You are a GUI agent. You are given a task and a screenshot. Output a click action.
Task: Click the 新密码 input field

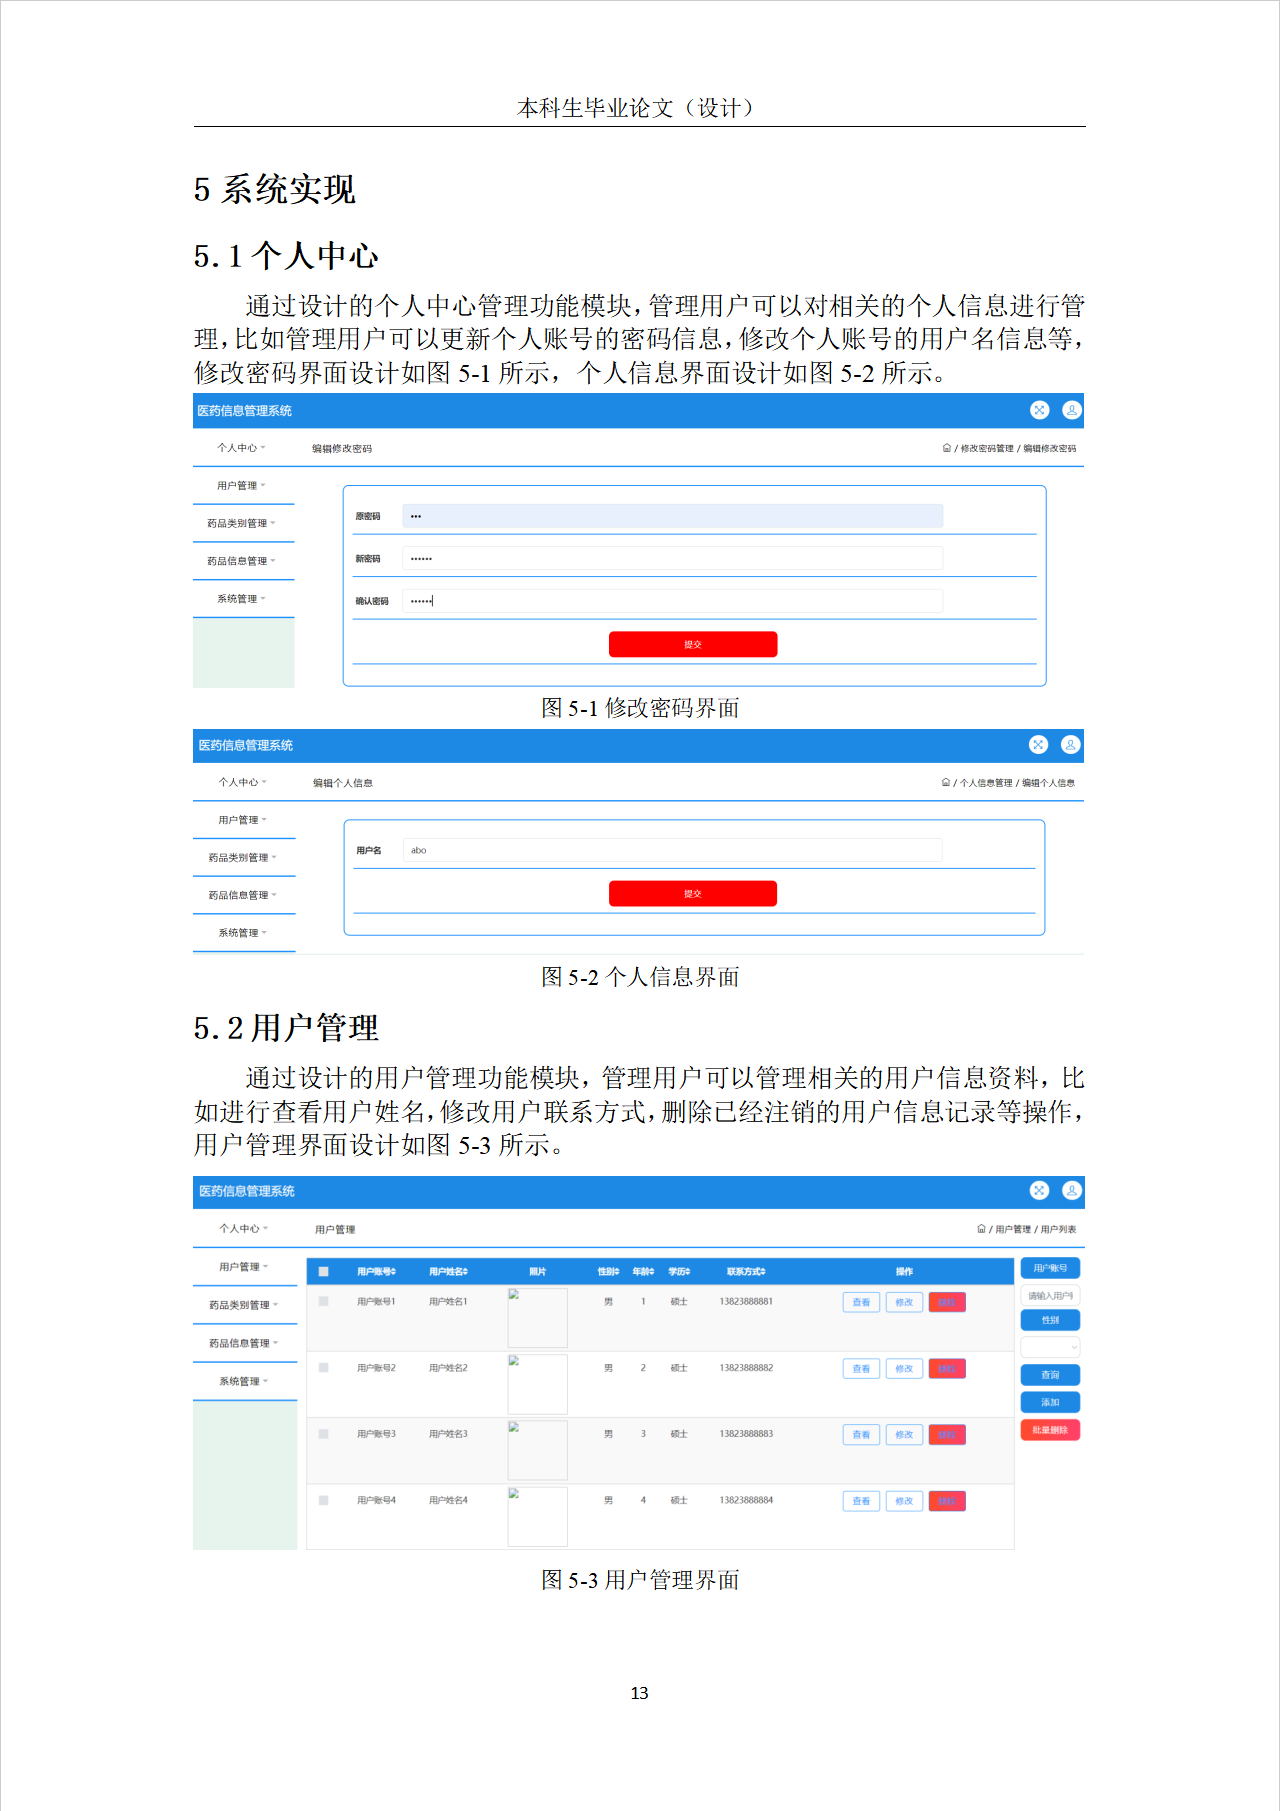point(673,558)
